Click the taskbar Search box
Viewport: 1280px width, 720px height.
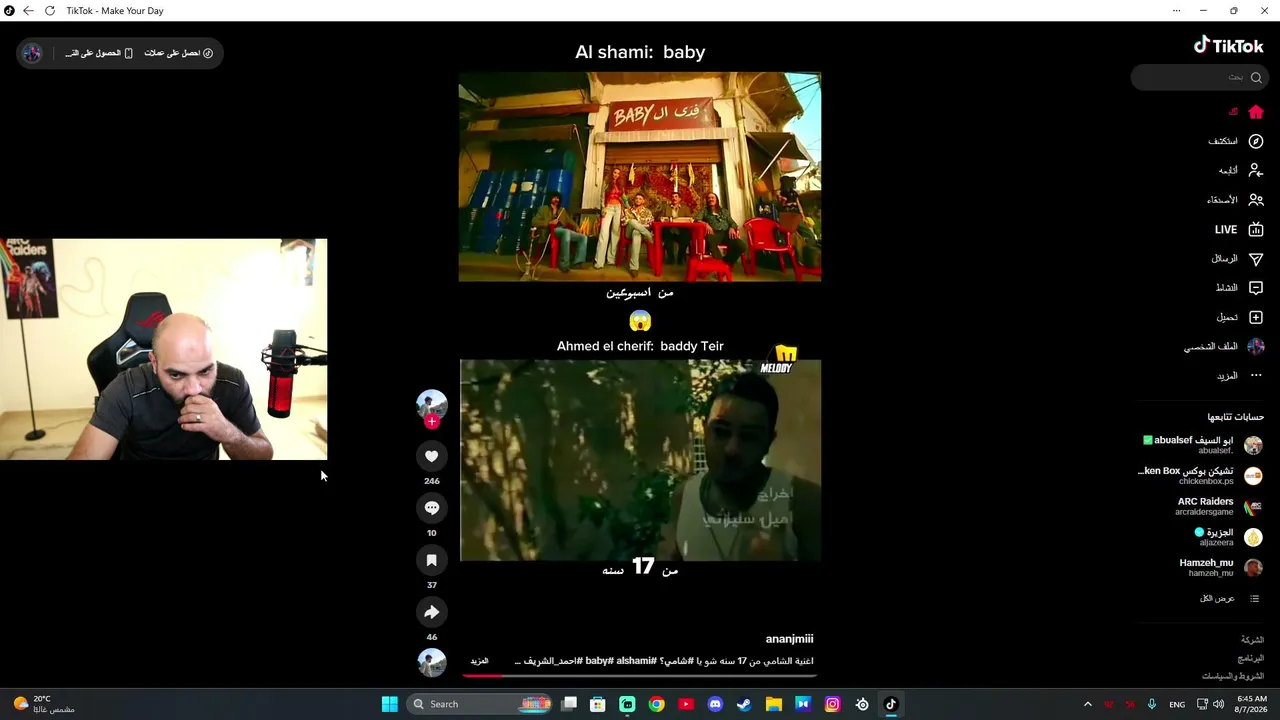(x=481, y=704)
